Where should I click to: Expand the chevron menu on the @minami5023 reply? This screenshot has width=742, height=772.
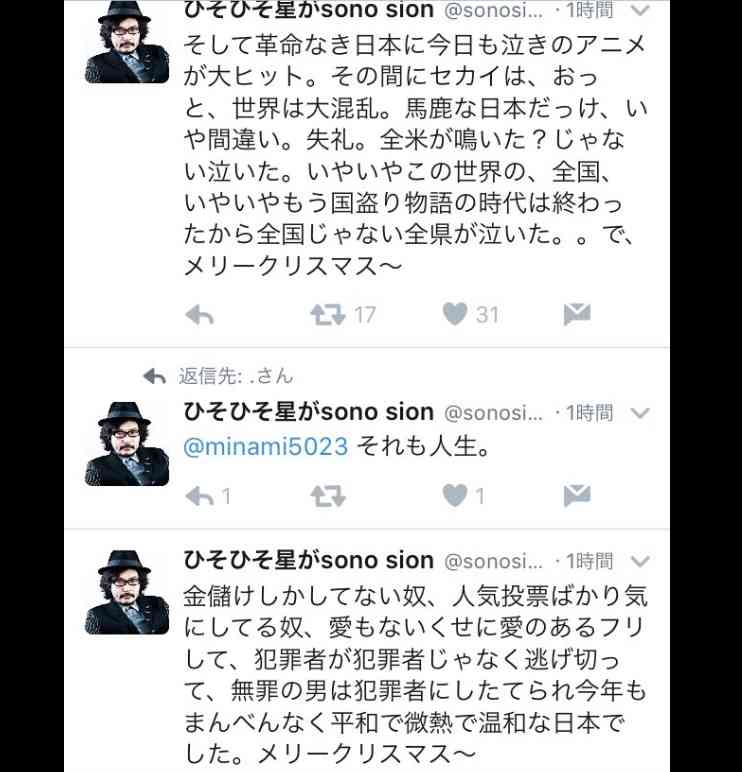pos(640,413)
